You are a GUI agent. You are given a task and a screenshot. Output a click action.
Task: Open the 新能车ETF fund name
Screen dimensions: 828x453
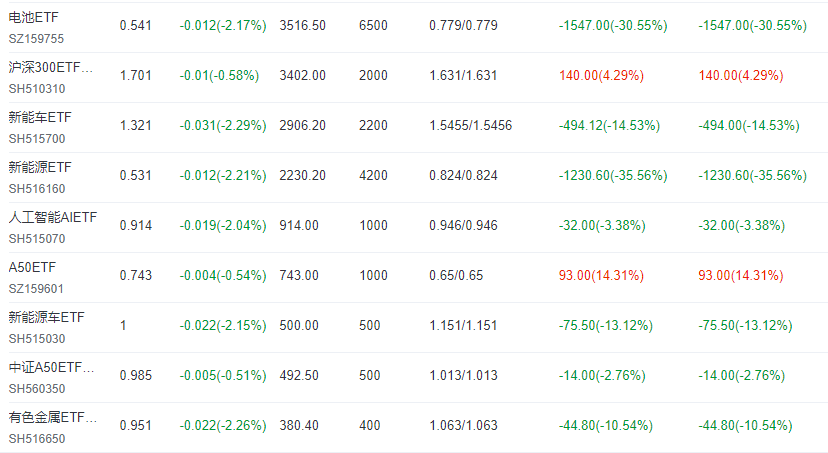point(40,117)
